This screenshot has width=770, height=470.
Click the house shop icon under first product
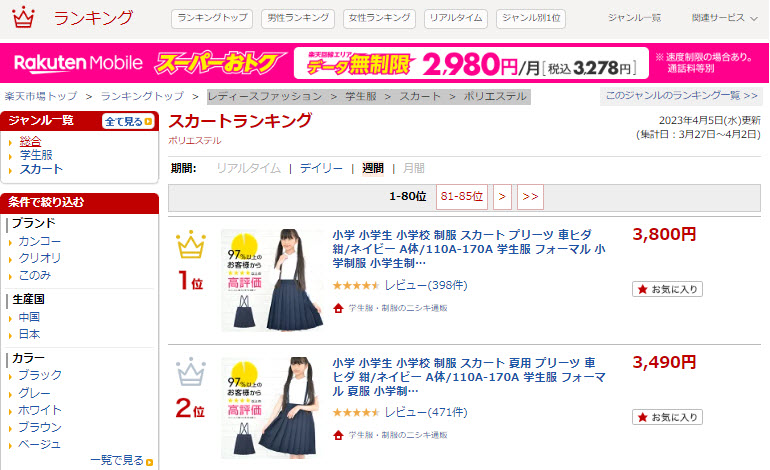tap(338, 308)
